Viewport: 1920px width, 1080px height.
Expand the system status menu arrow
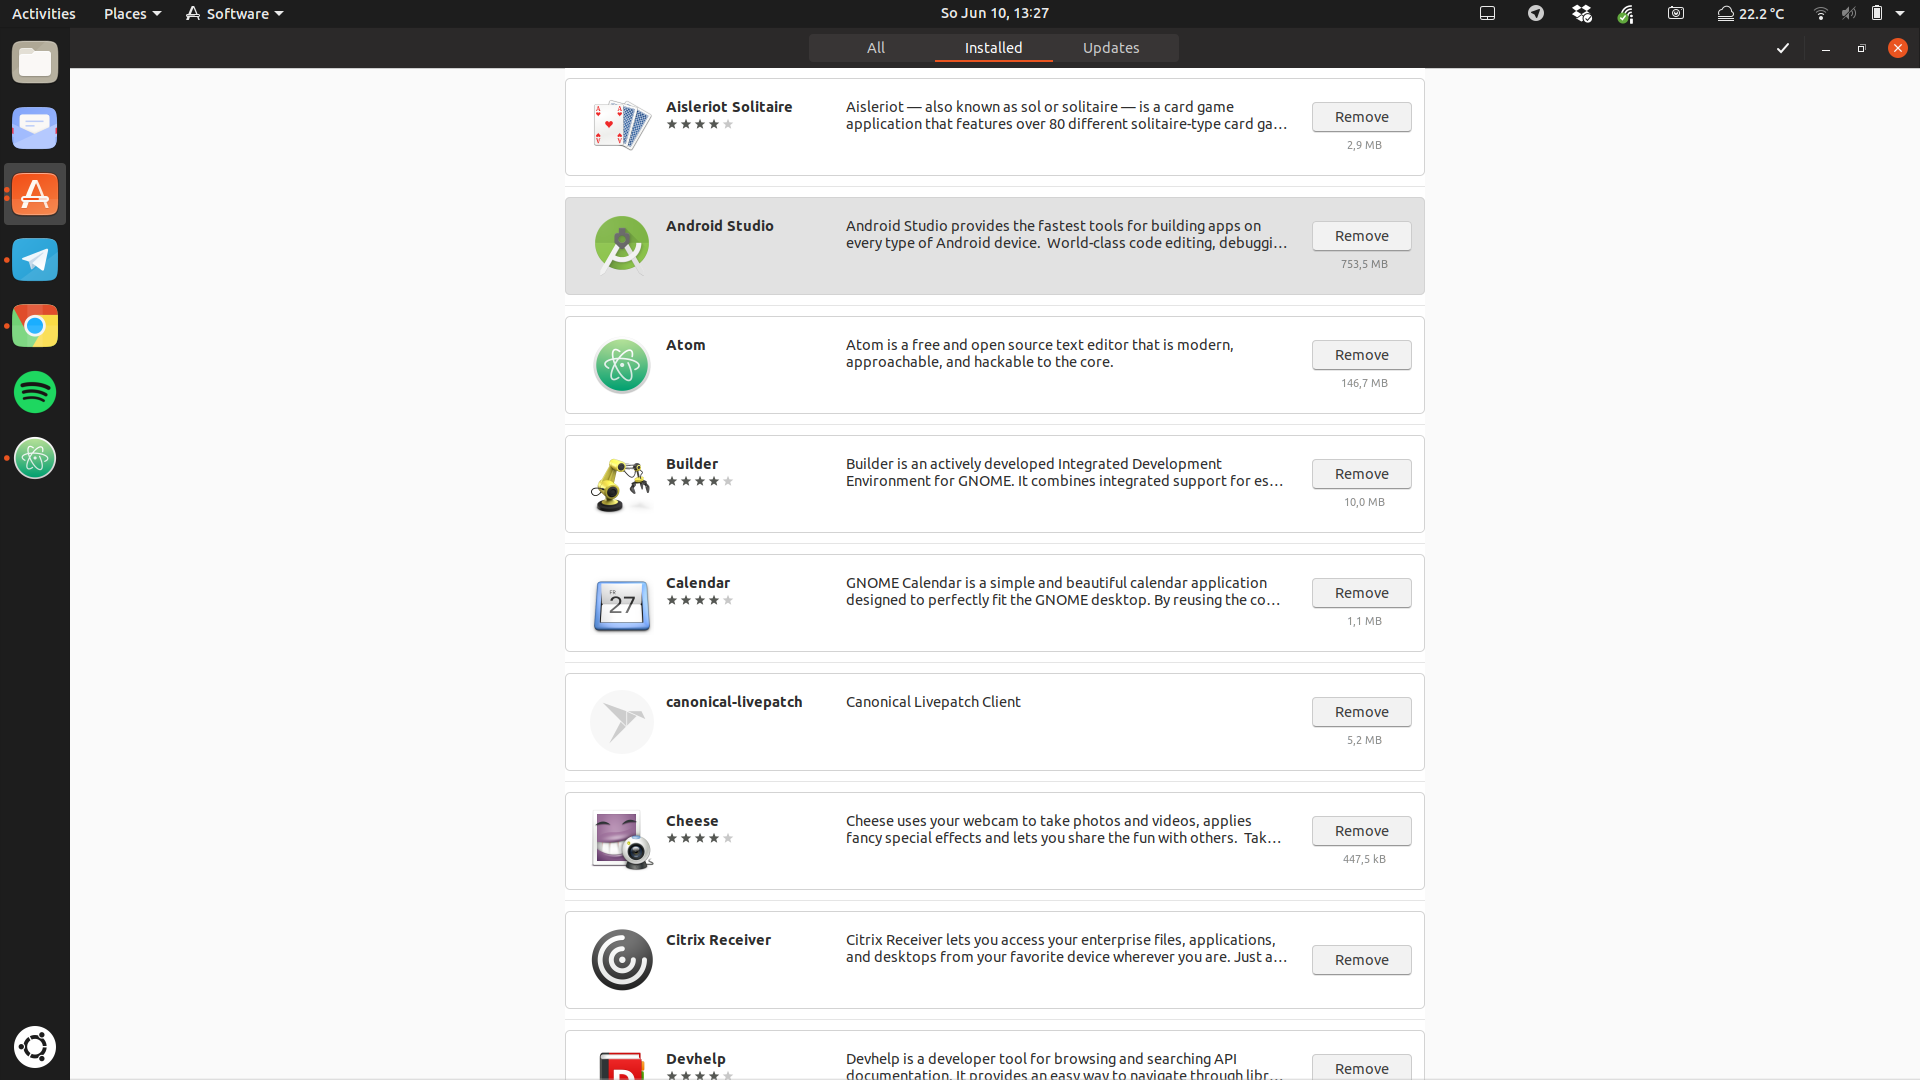1900,13
